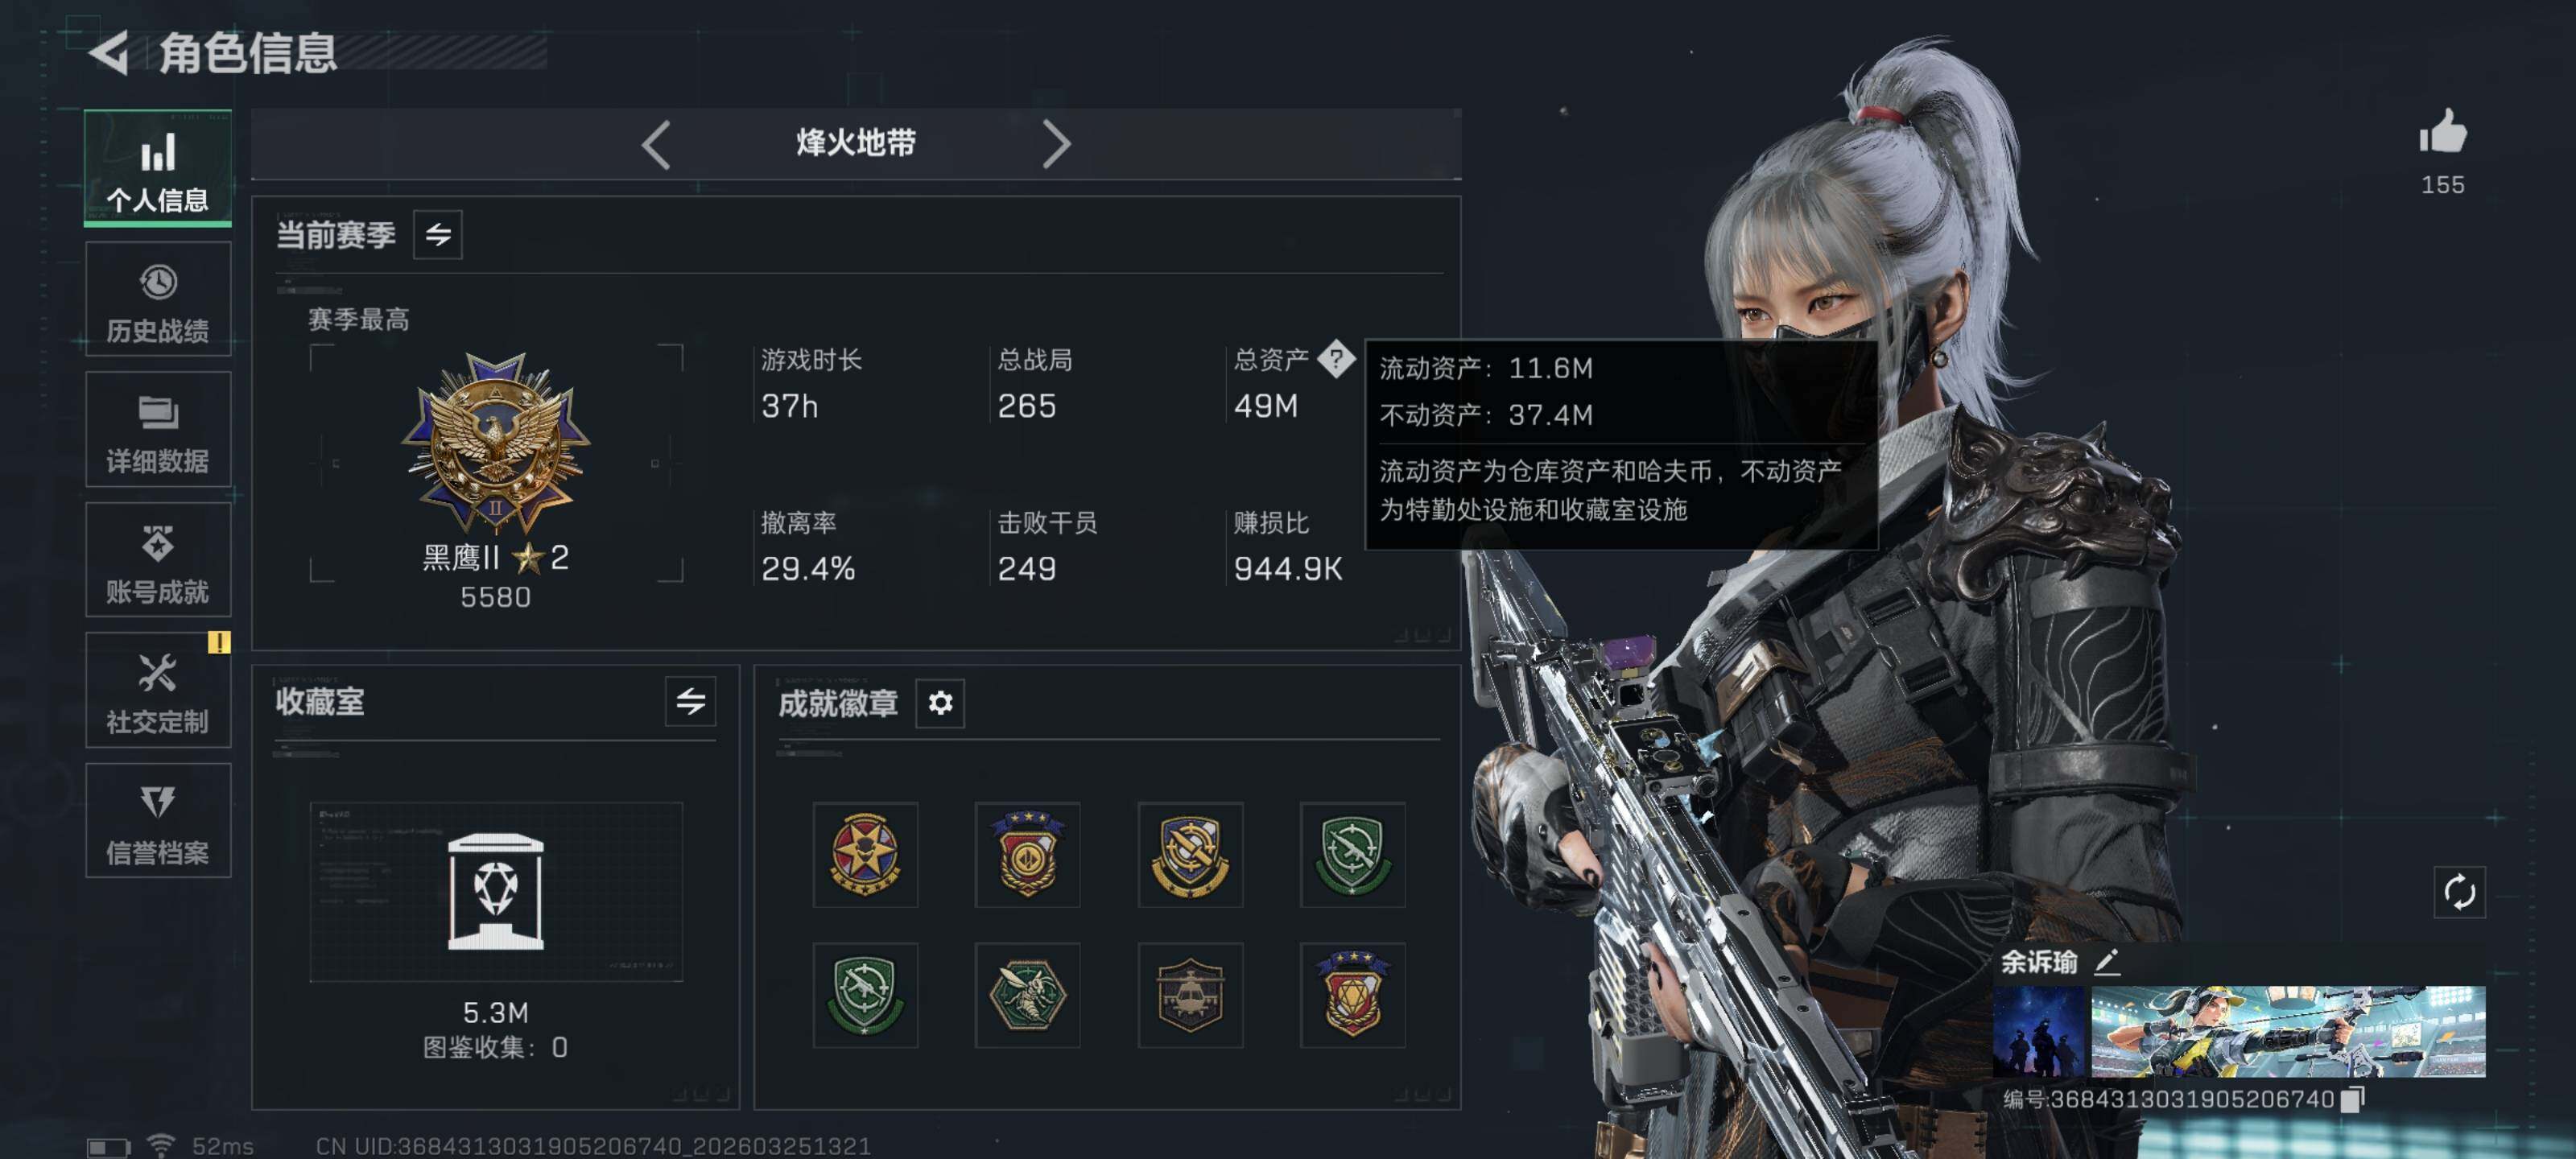Select the wasp hexagon achievement badge
Viewport: 2576px width, 1159px height.
1027,995
